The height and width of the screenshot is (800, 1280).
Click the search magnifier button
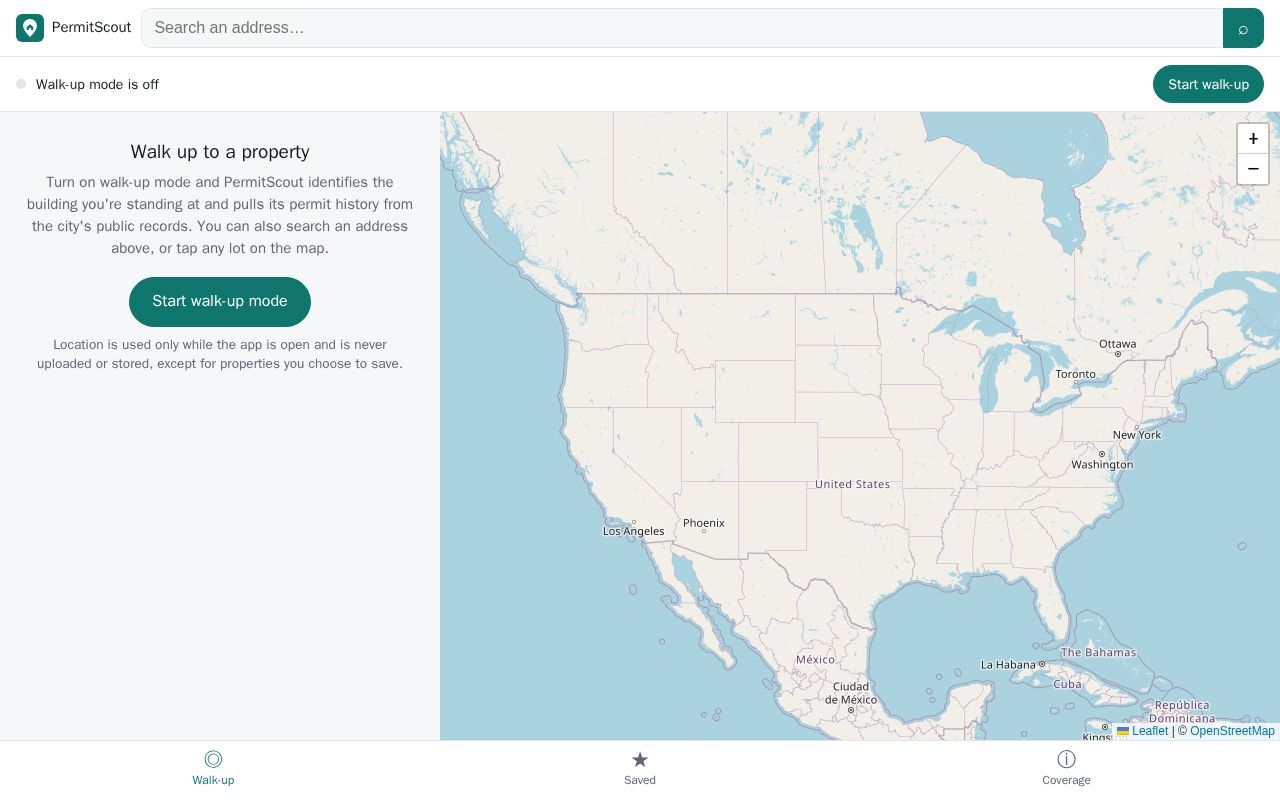1243,28
